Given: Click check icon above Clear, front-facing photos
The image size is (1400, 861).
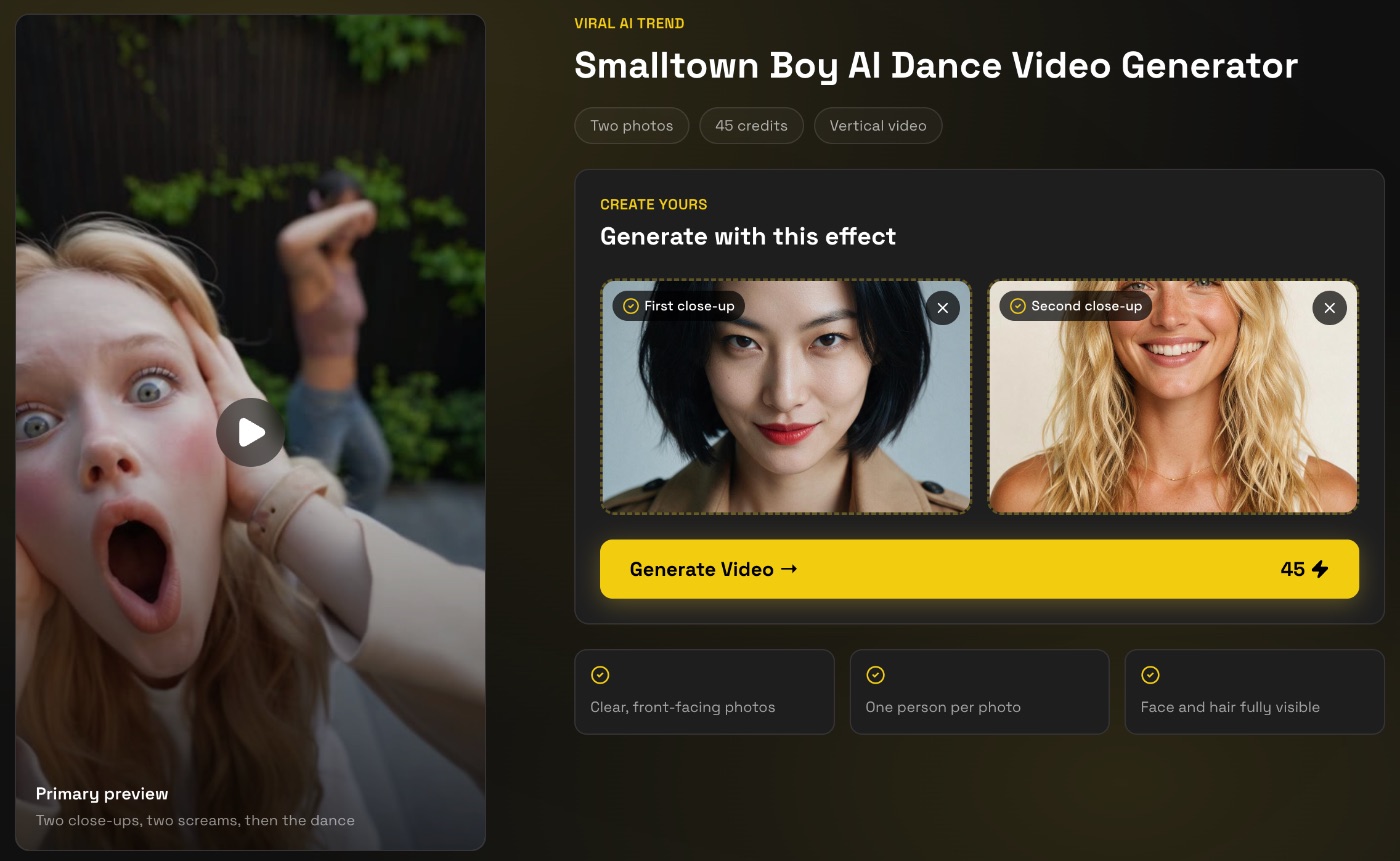Looking at the screenshot, I should [600, 675].
